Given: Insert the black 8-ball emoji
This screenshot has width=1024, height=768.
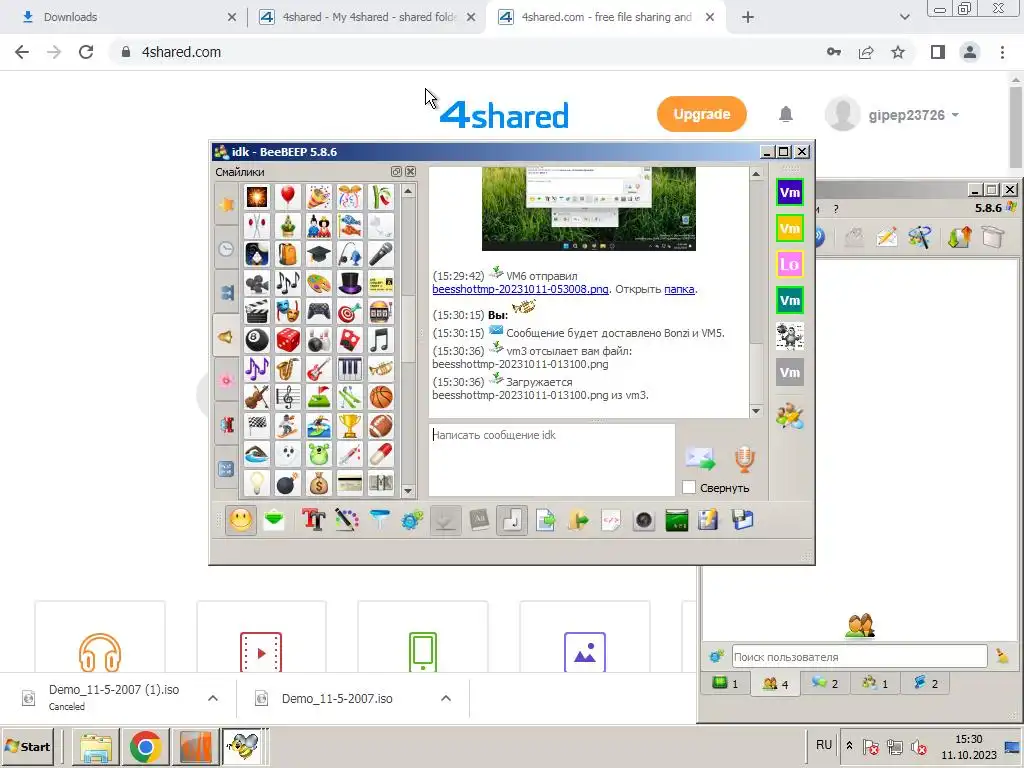Looking at the screenshot, I should pos(257,340).
